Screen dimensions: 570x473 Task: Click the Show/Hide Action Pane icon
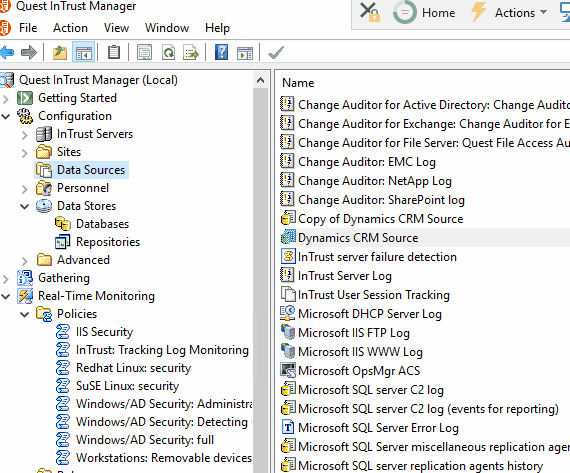[245, 53]
